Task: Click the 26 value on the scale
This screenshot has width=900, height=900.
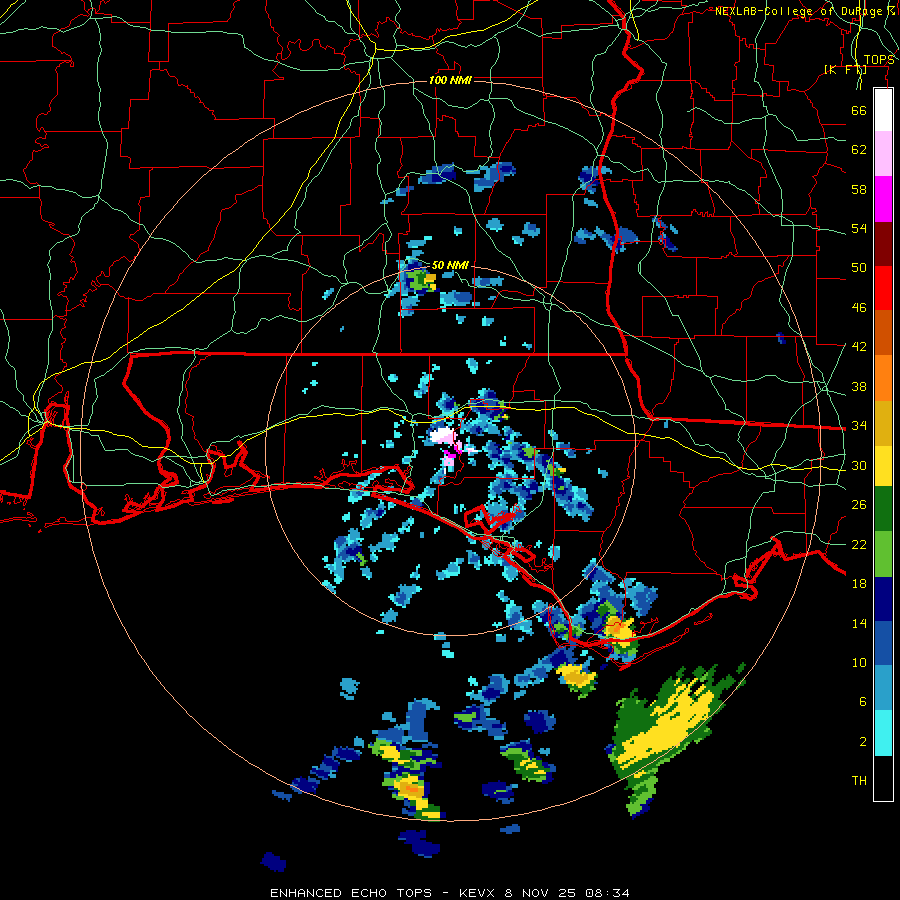Action: [859, 505]
